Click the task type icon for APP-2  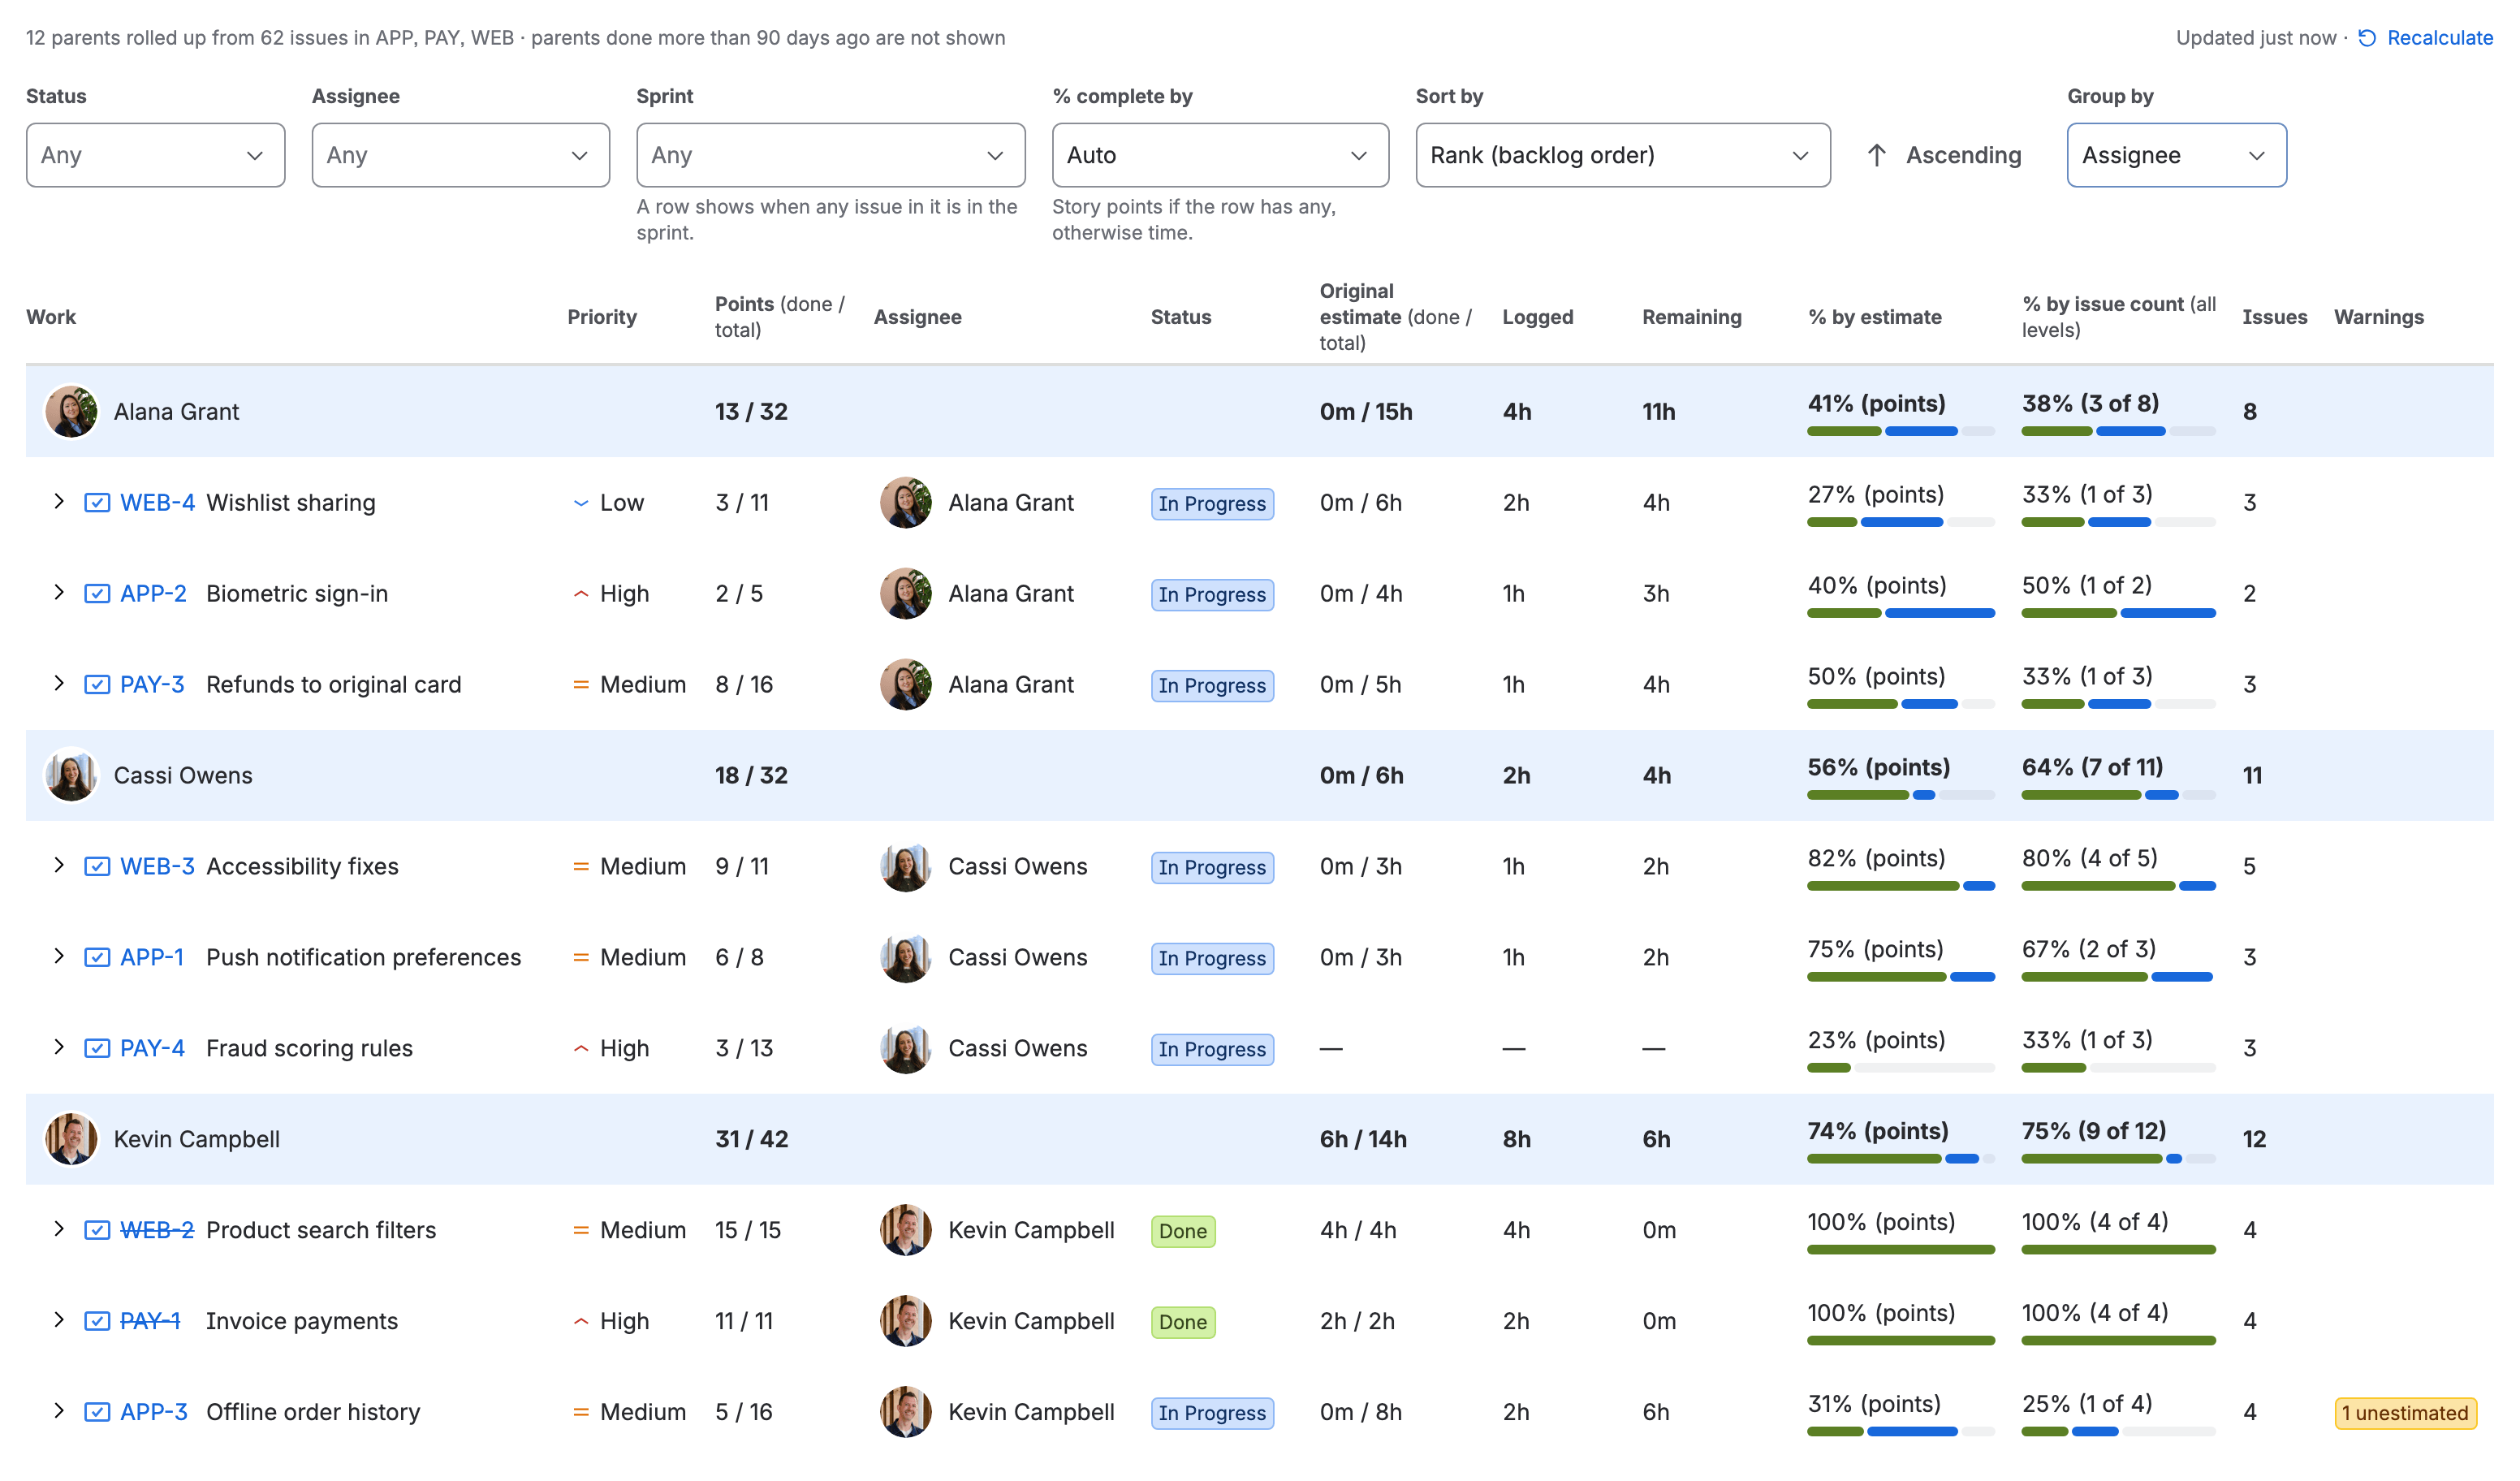point(97,593)
